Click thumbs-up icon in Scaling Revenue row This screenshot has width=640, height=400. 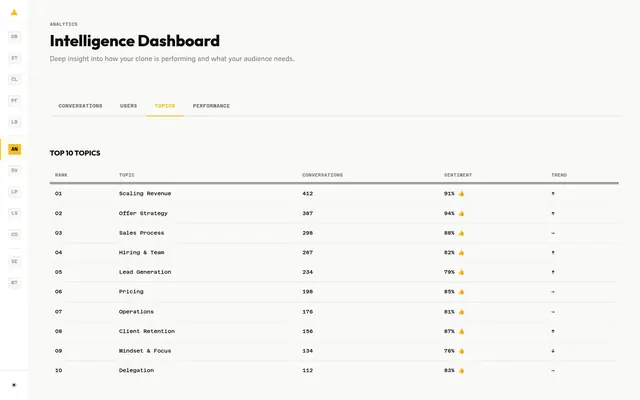[461, 193]
